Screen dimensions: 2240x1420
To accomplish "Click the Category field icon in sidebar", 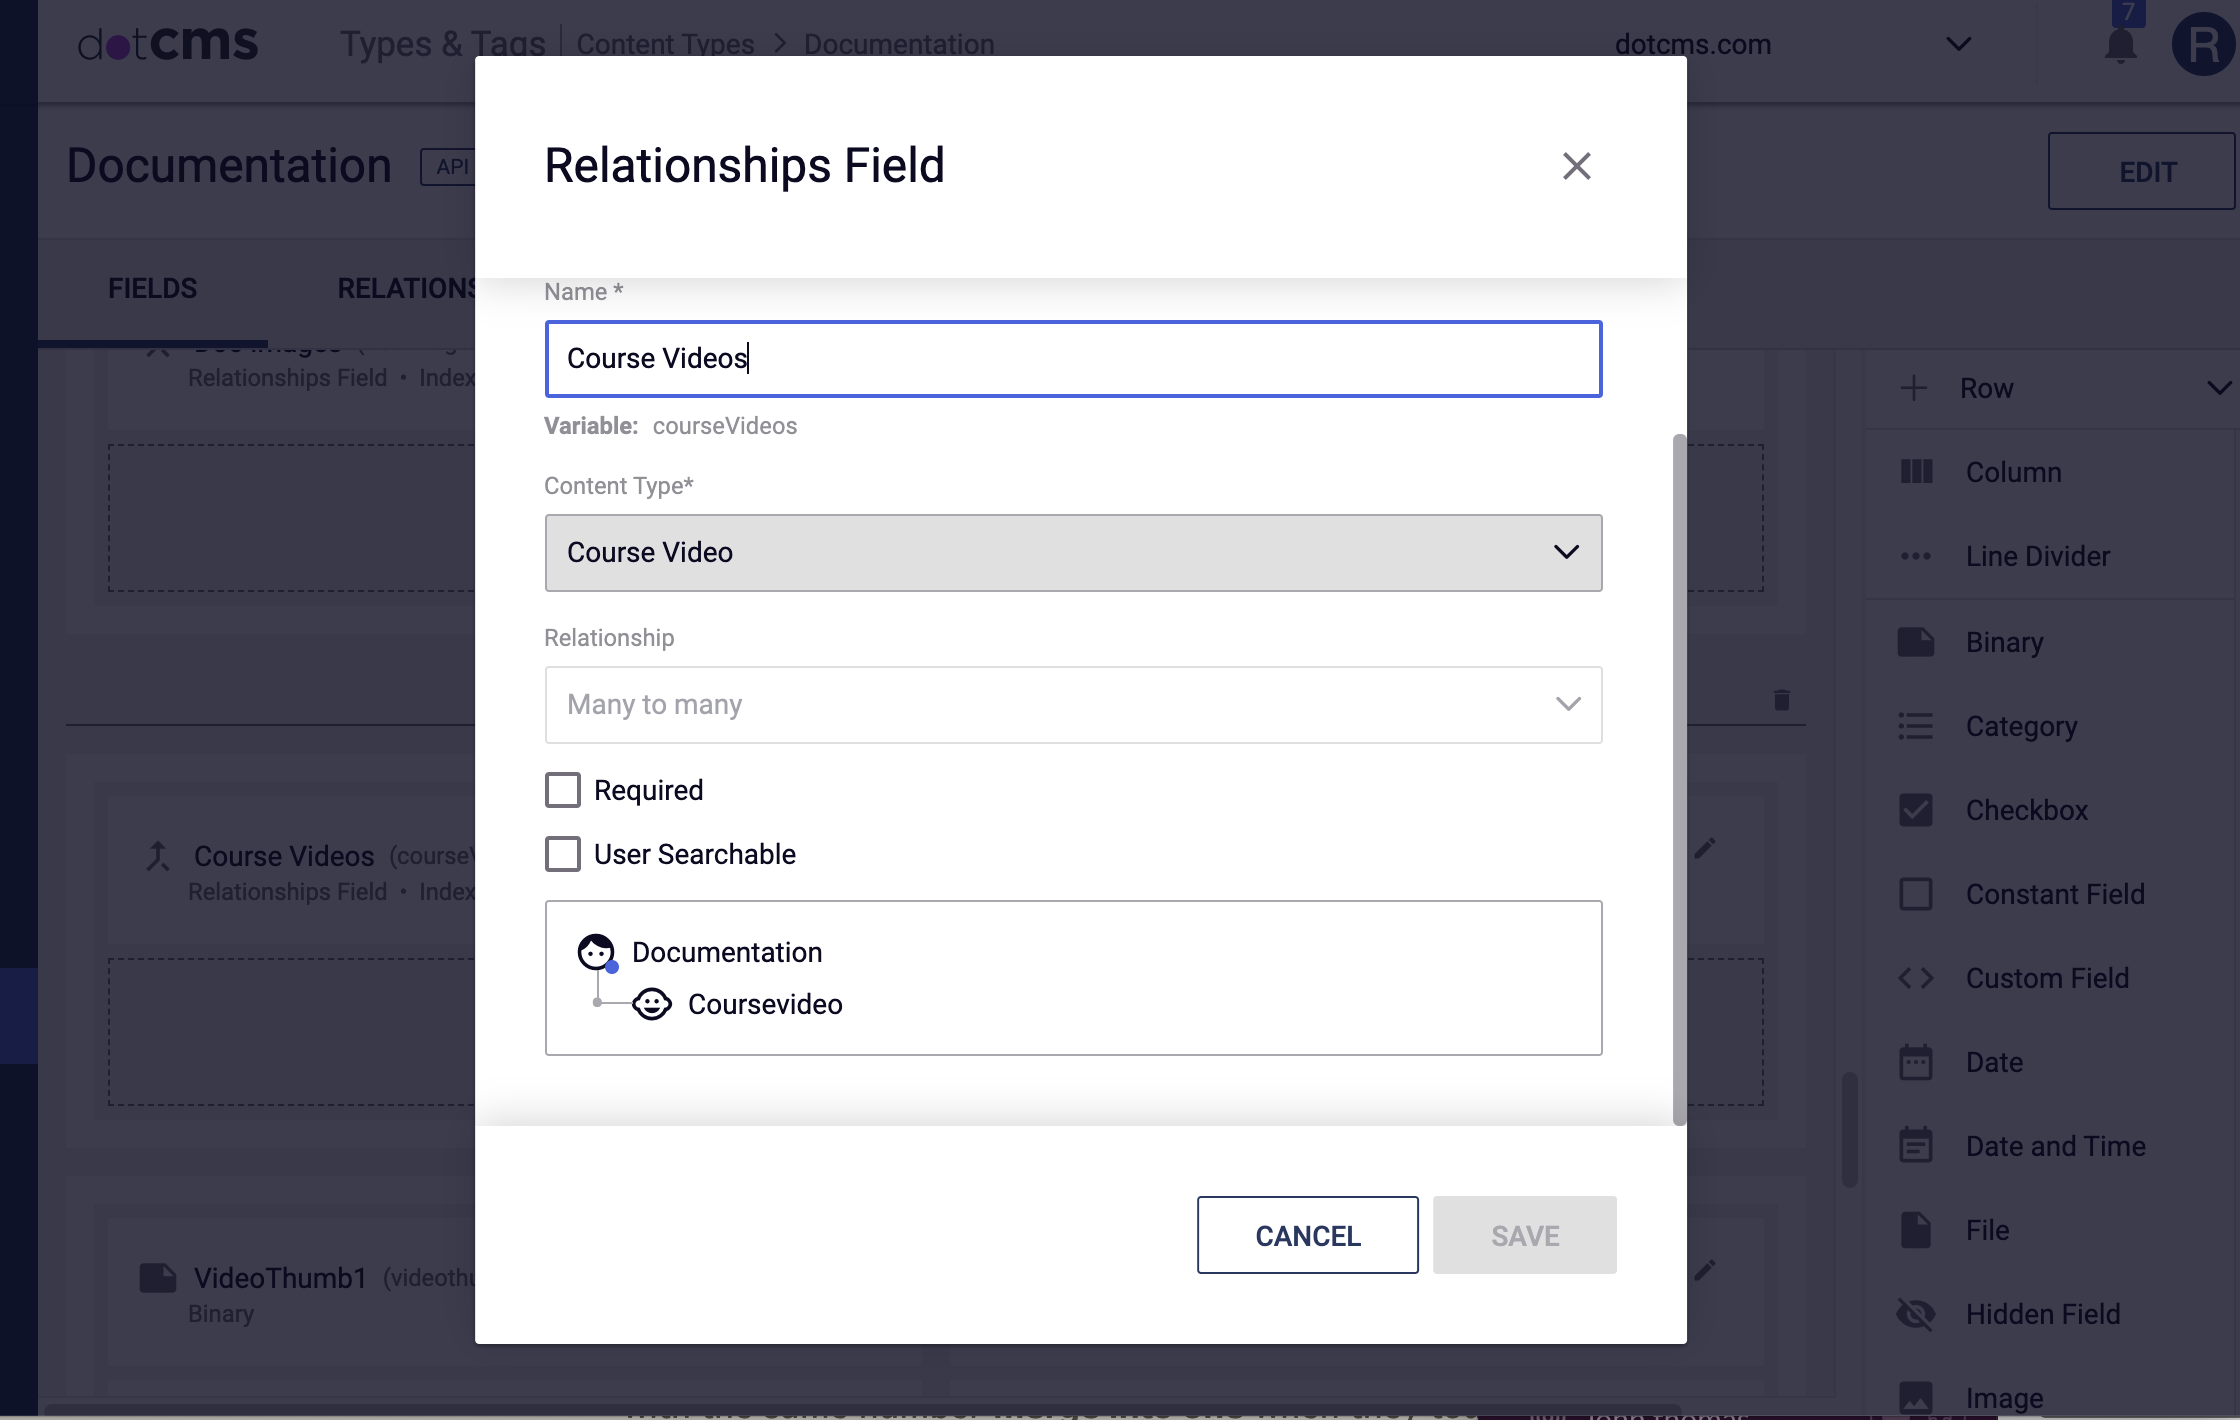I will 1917,723.
